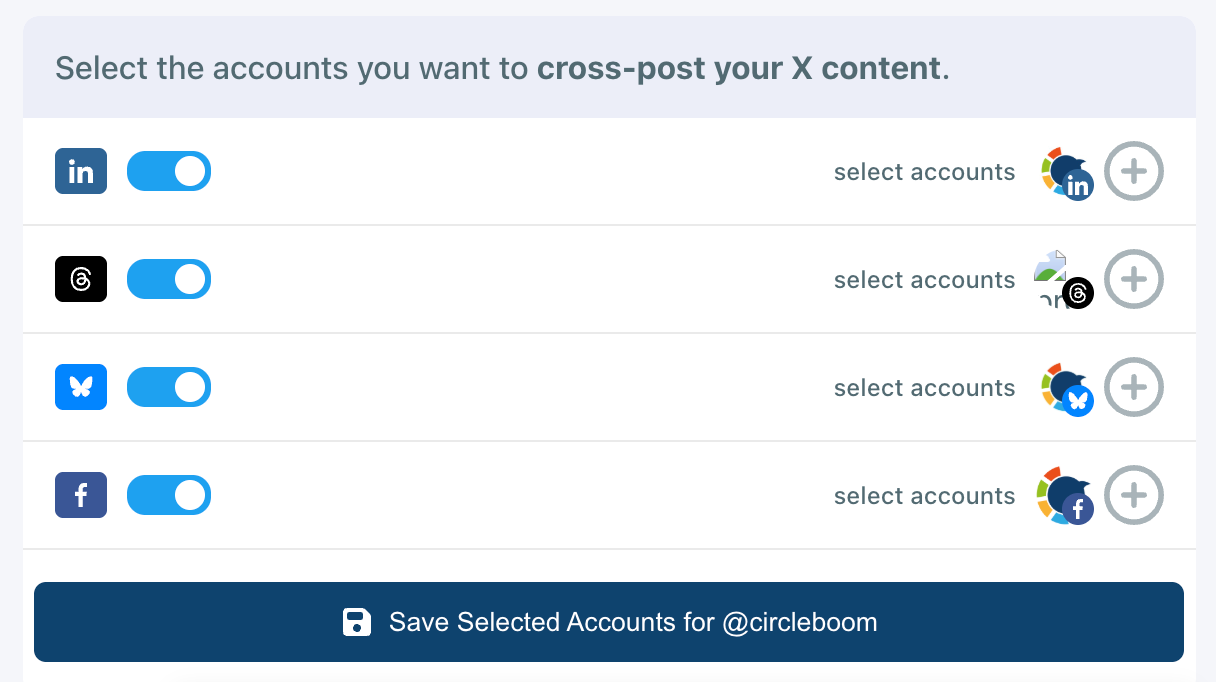Click the LinkedIn platform icon
The image size is (1216, 682).
click(81, 171)
